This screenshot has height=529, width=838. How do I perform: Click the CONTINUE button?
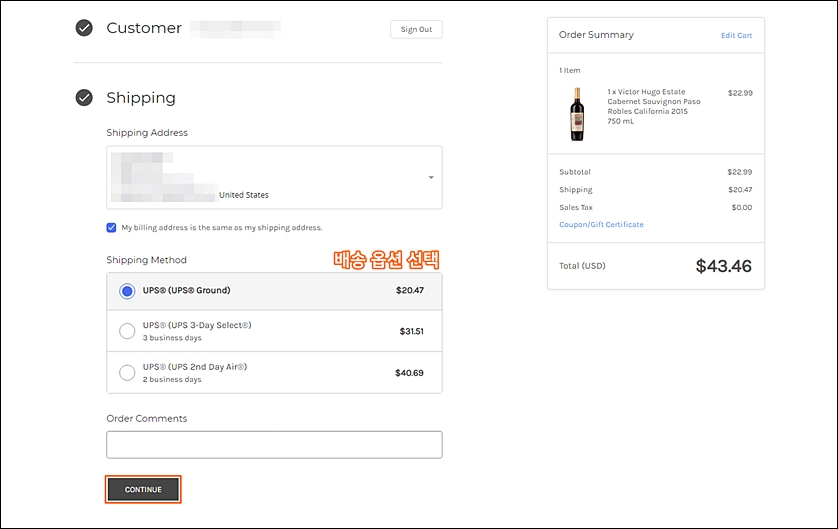click(x=143, y=489)
